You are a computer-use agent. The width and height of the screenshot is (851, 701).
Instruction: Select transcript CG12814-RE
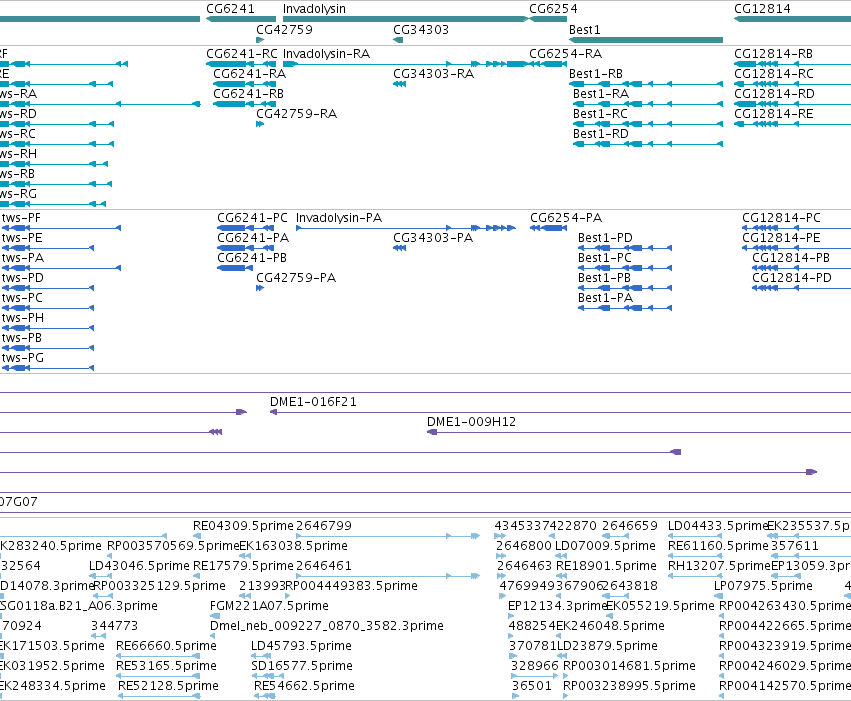(x=773, y=114)
